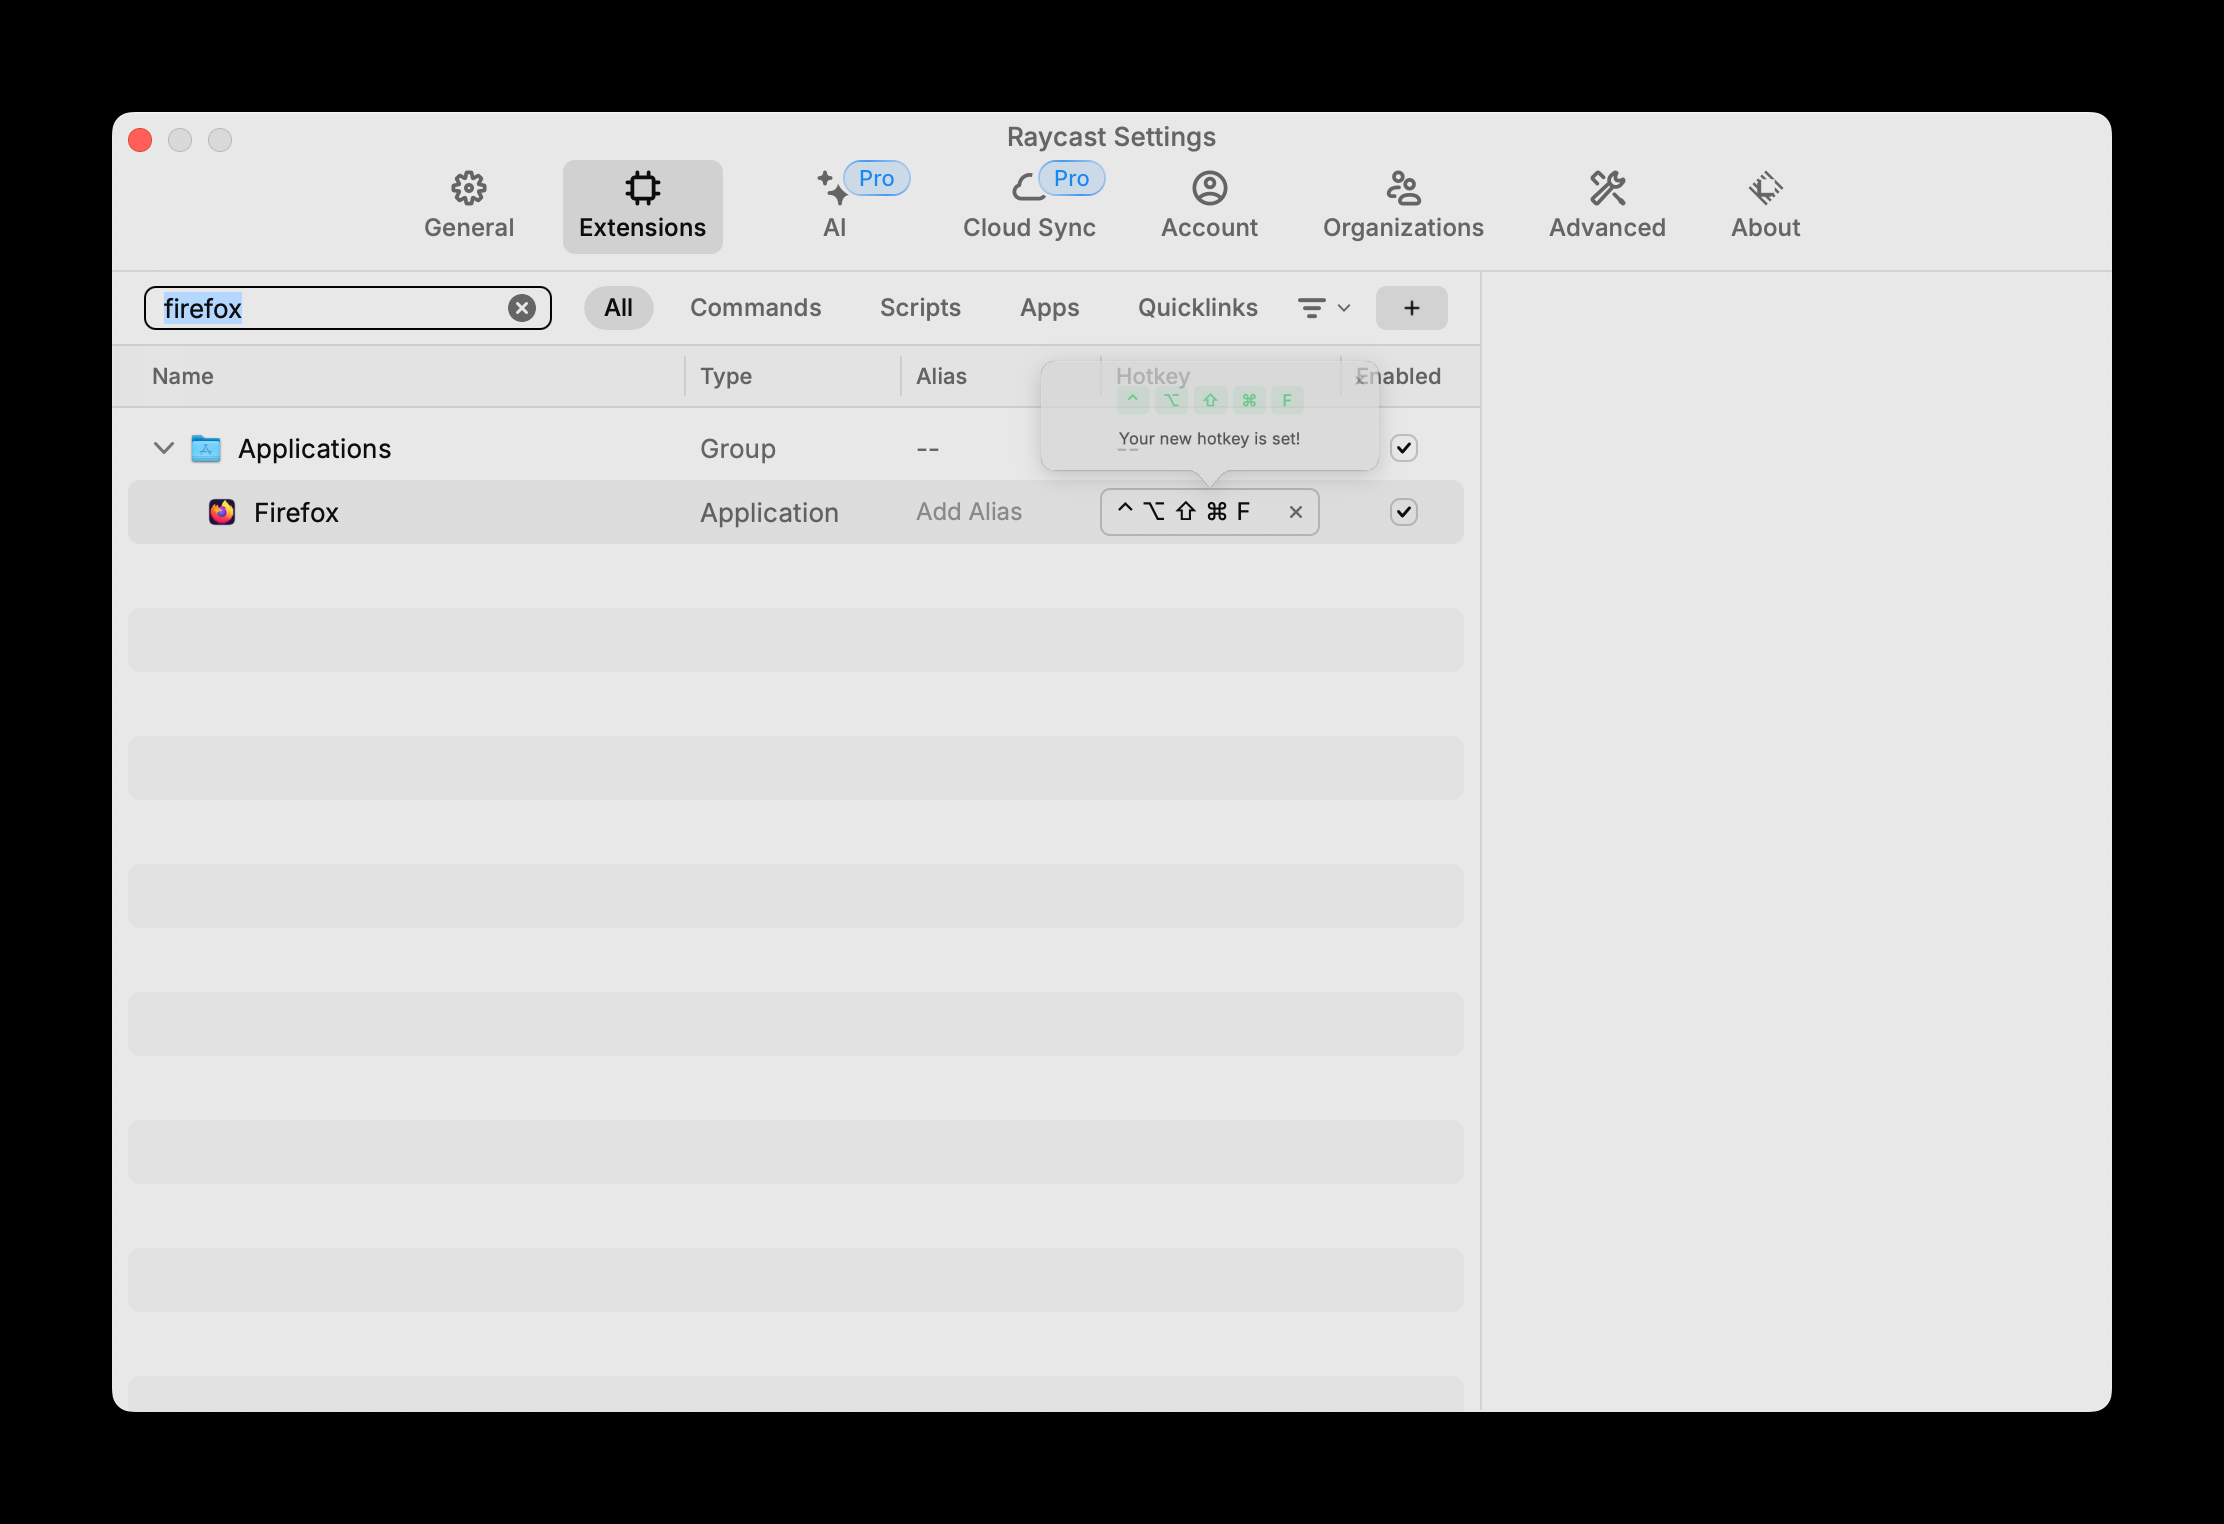Switch to the Scripts filter tab

[x=919, y=308]
